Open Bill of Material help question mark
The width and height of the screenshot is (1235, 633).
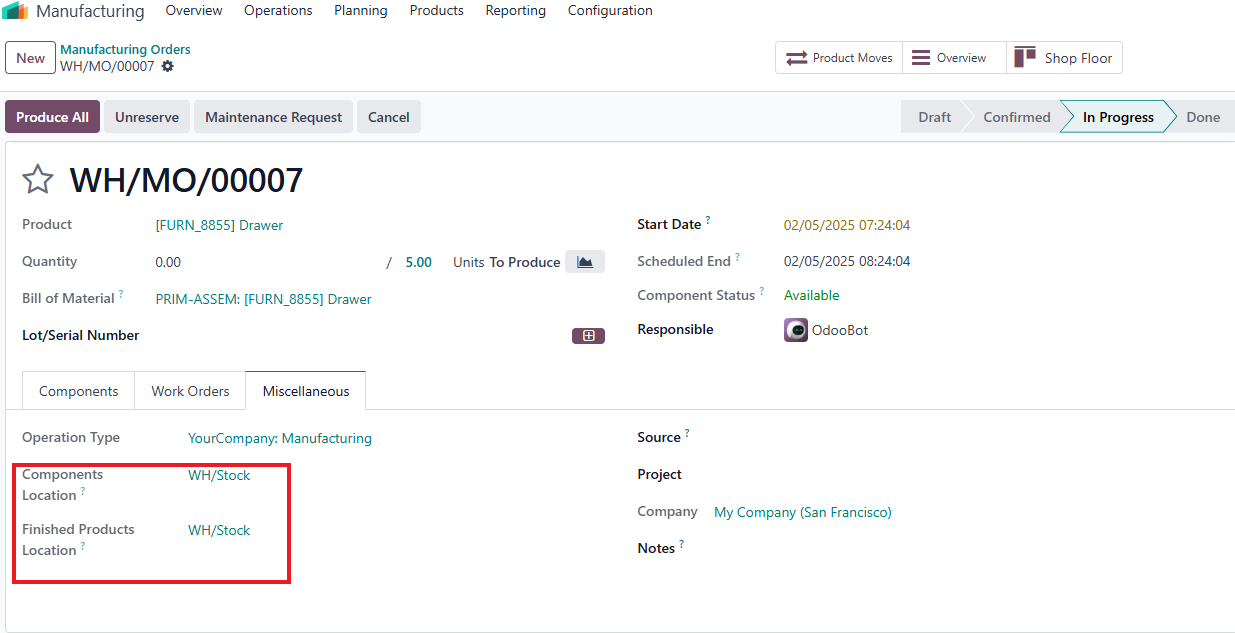[121, 294]
